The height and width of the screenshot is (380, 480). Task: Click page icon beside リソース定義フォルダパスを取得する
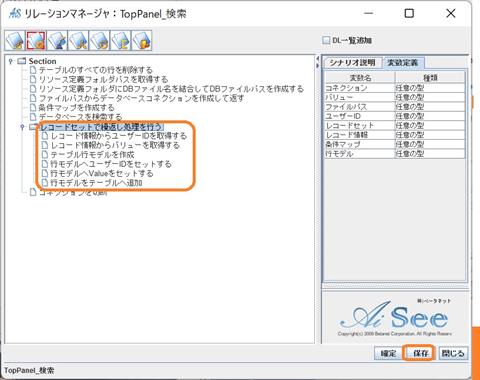33,79
